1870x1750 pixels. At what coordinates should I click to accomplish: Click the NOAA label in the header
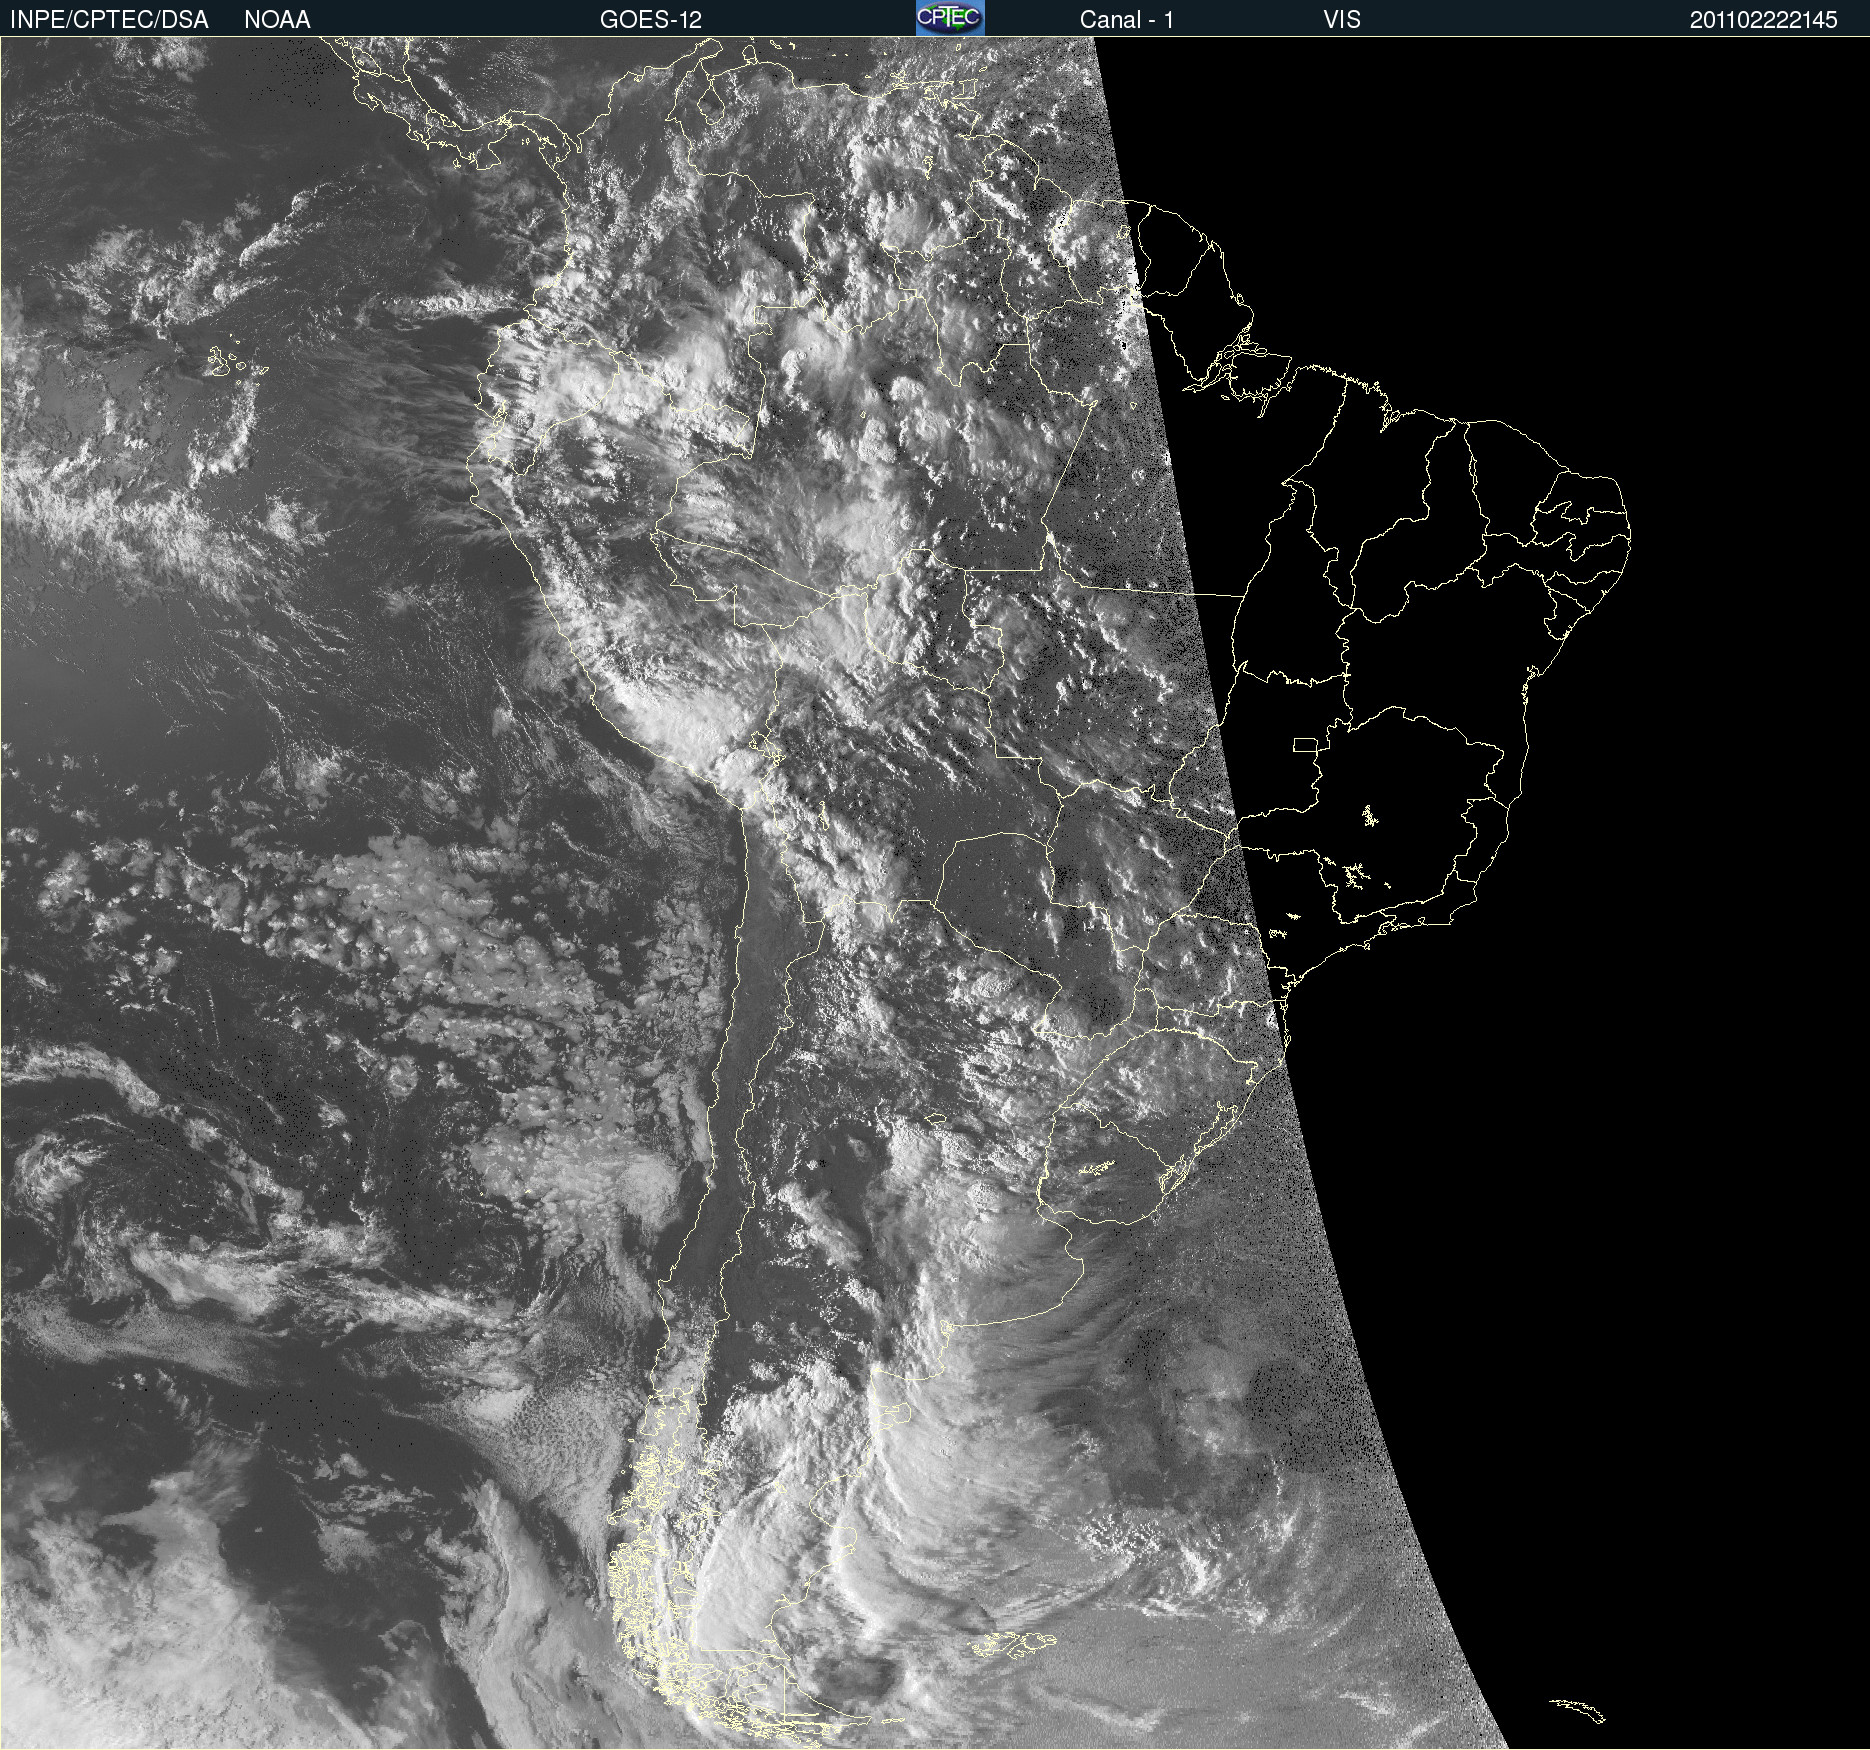coord(277,20)
